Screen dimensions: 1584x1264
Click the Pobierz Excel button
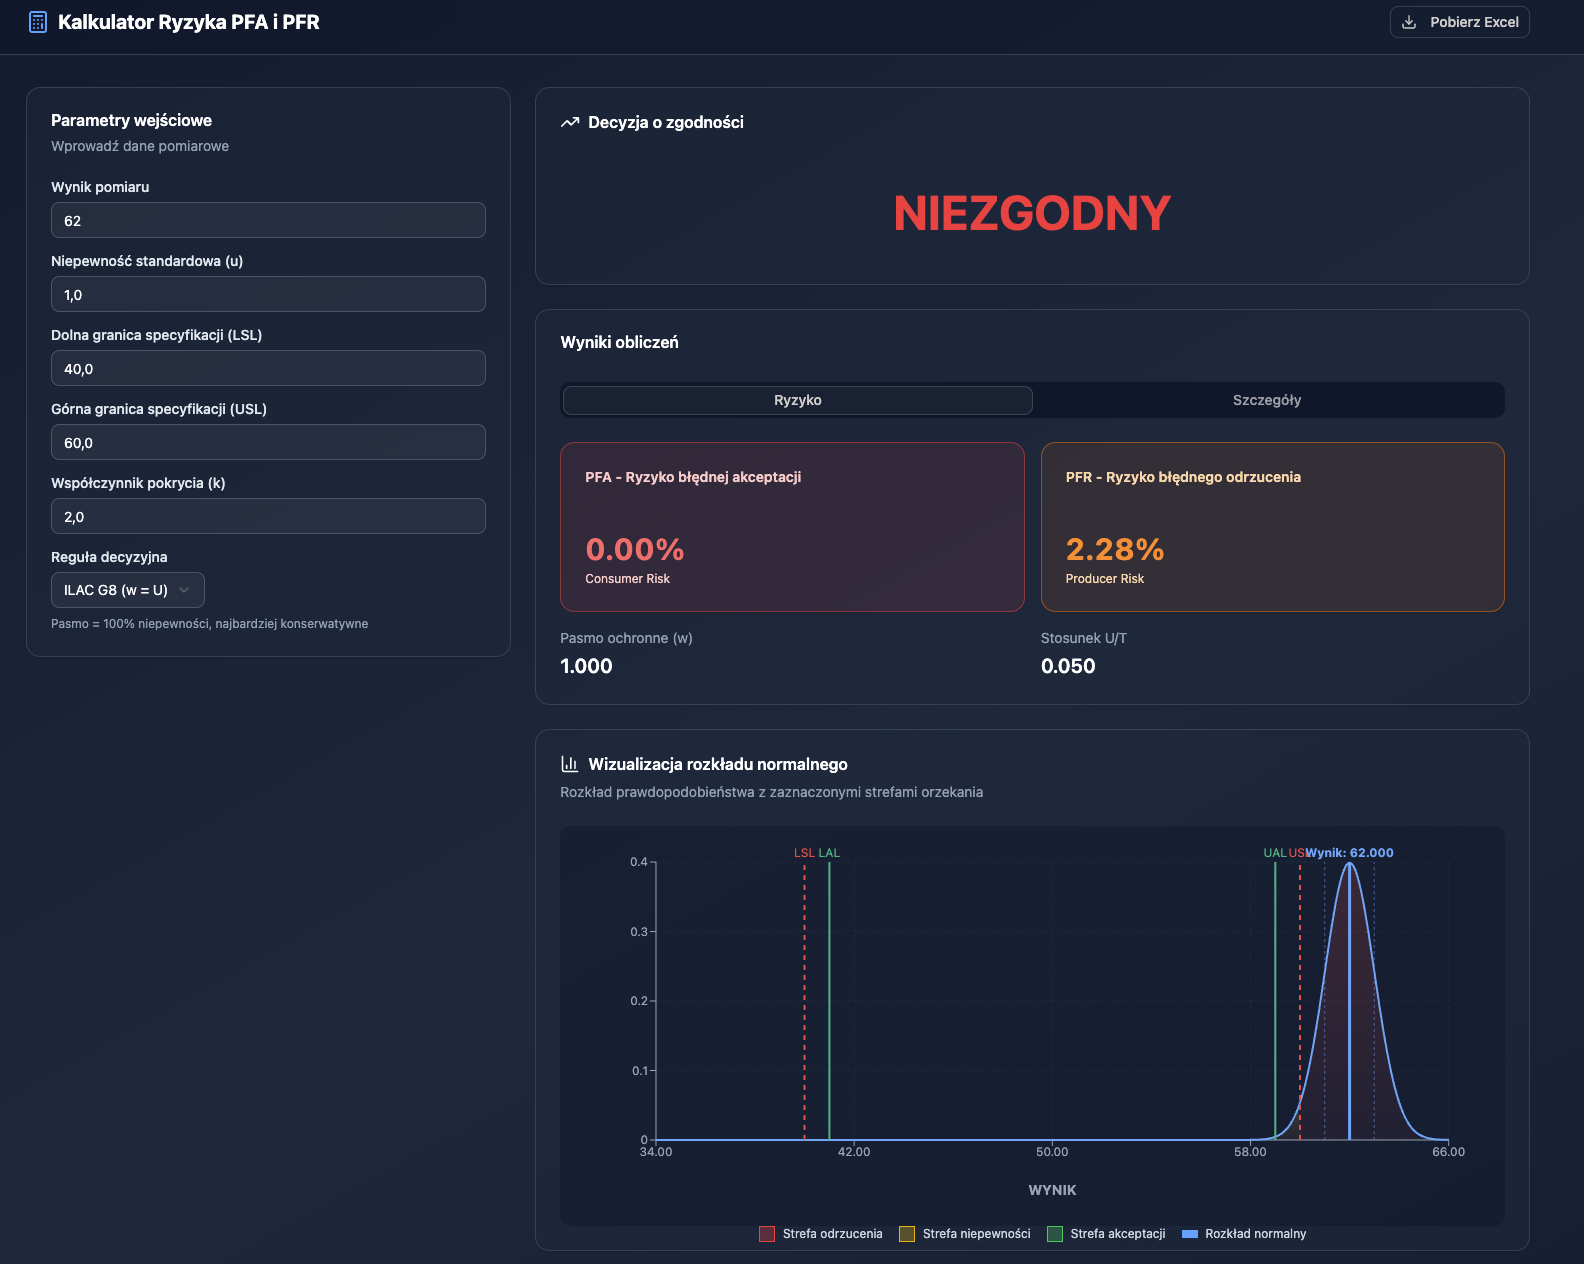click(1459, 22)
